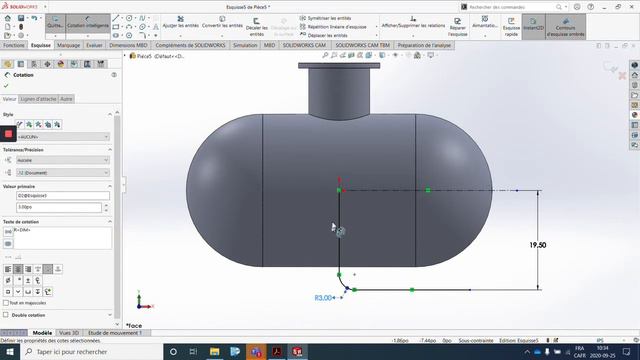Viewport: 640px width, 360px height.
Task: Insert the centerline symbol
Action: pos(38,280)
